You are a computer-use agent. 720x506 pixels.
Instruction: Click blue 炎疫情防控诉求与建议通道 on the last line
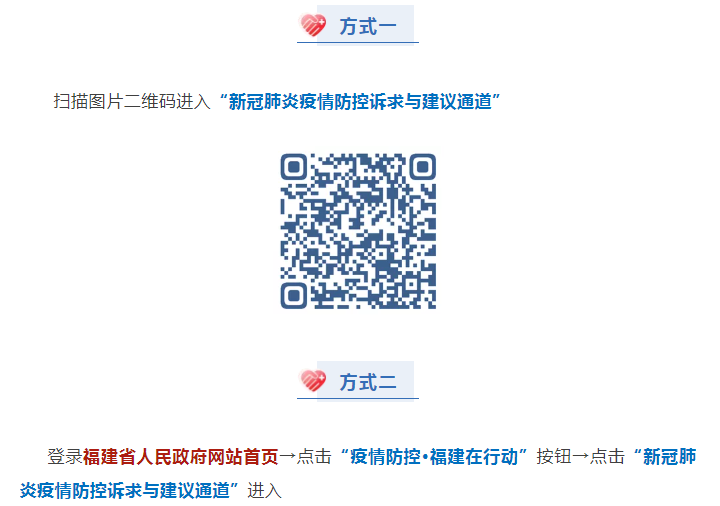[124, 490]
